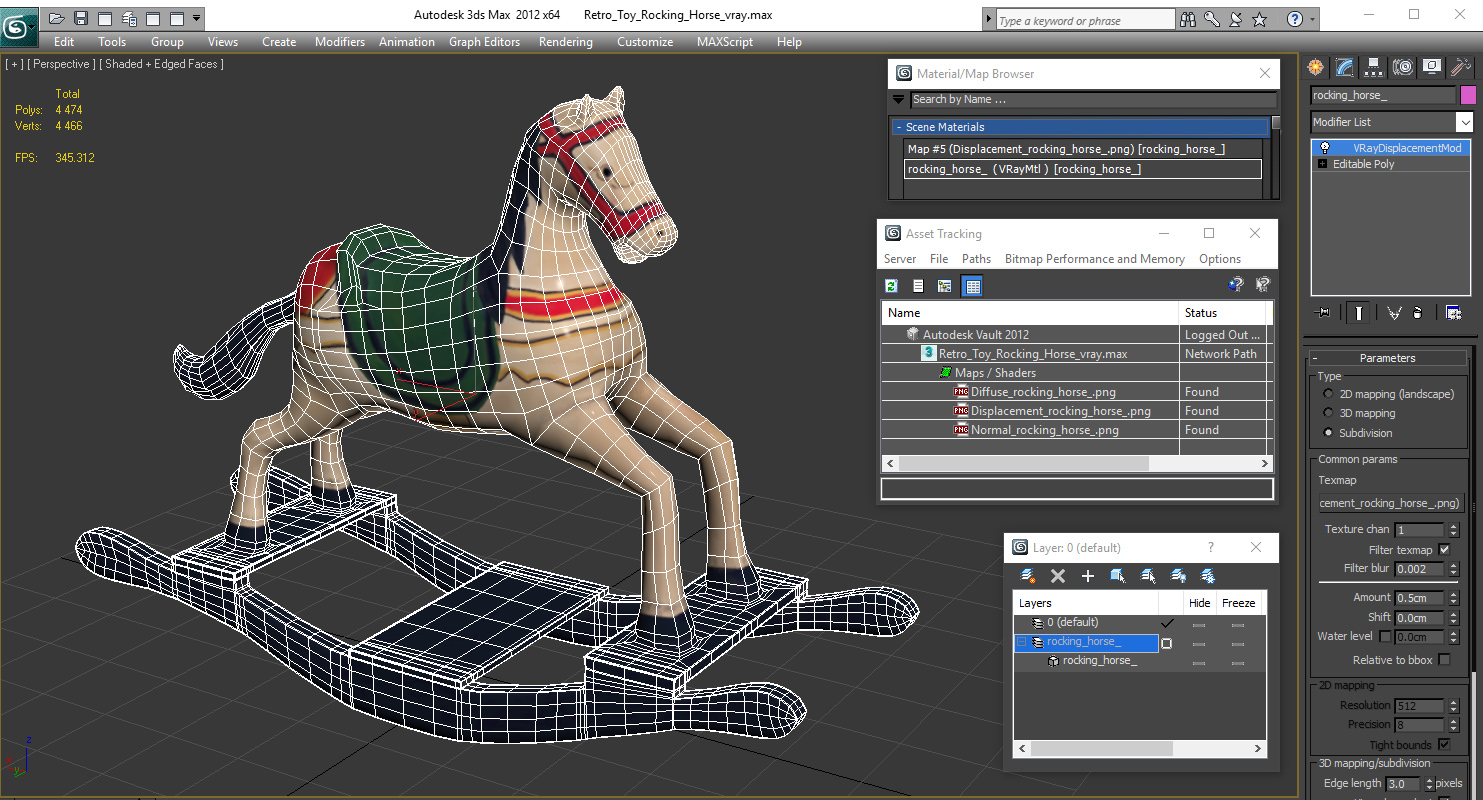Click Freeze/Unfreeze All Layers snowflake icon
1483x800 pixels.
[1208, 576]
